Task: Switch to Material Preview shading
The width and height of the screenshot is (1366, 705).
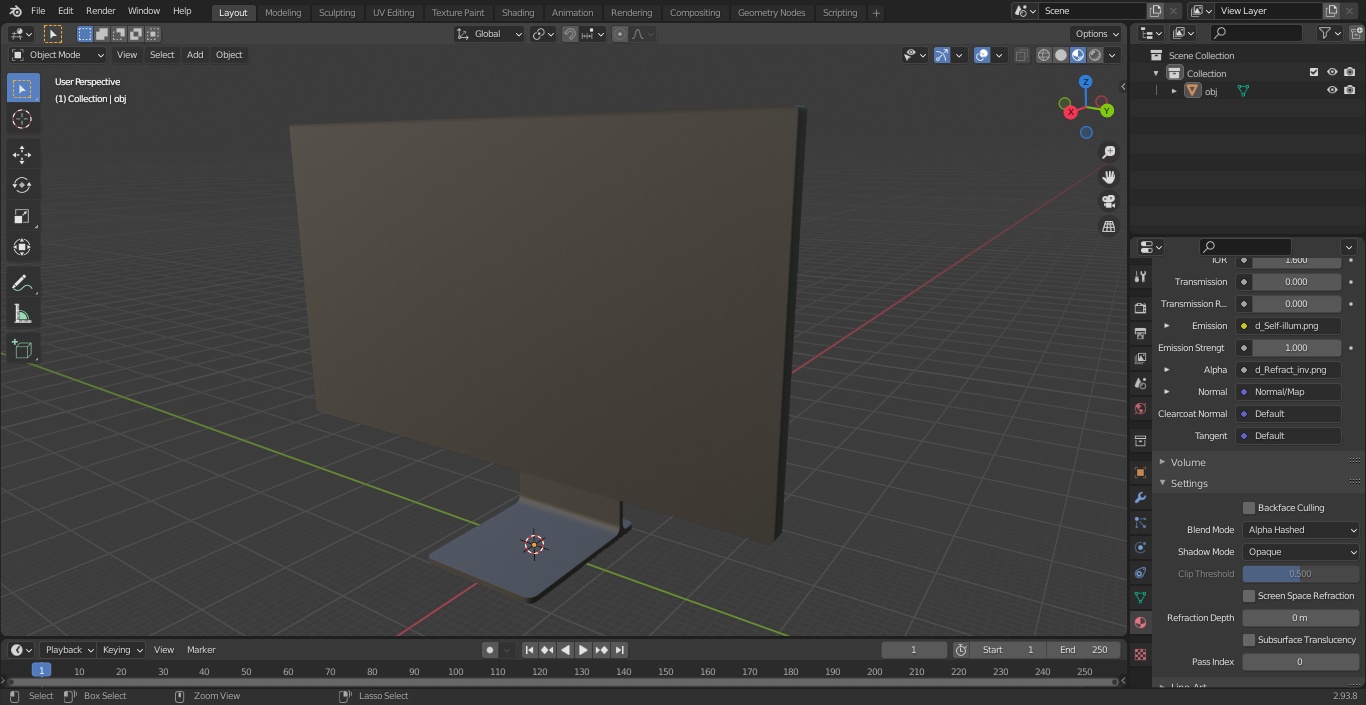Action: [x=1078, y=55]
